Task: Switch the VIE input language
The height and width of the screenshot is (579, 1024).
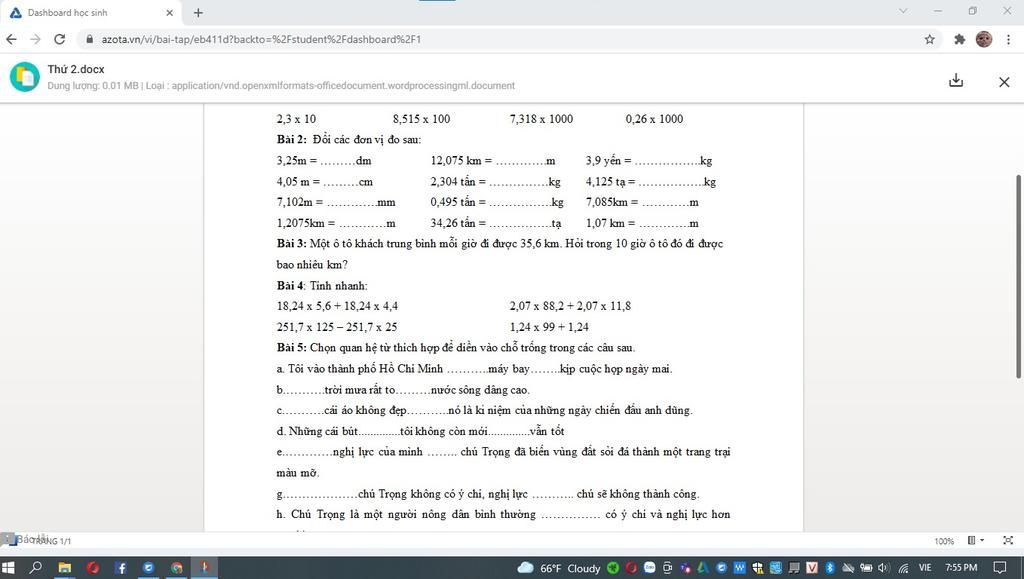Action: click(925, 568)
